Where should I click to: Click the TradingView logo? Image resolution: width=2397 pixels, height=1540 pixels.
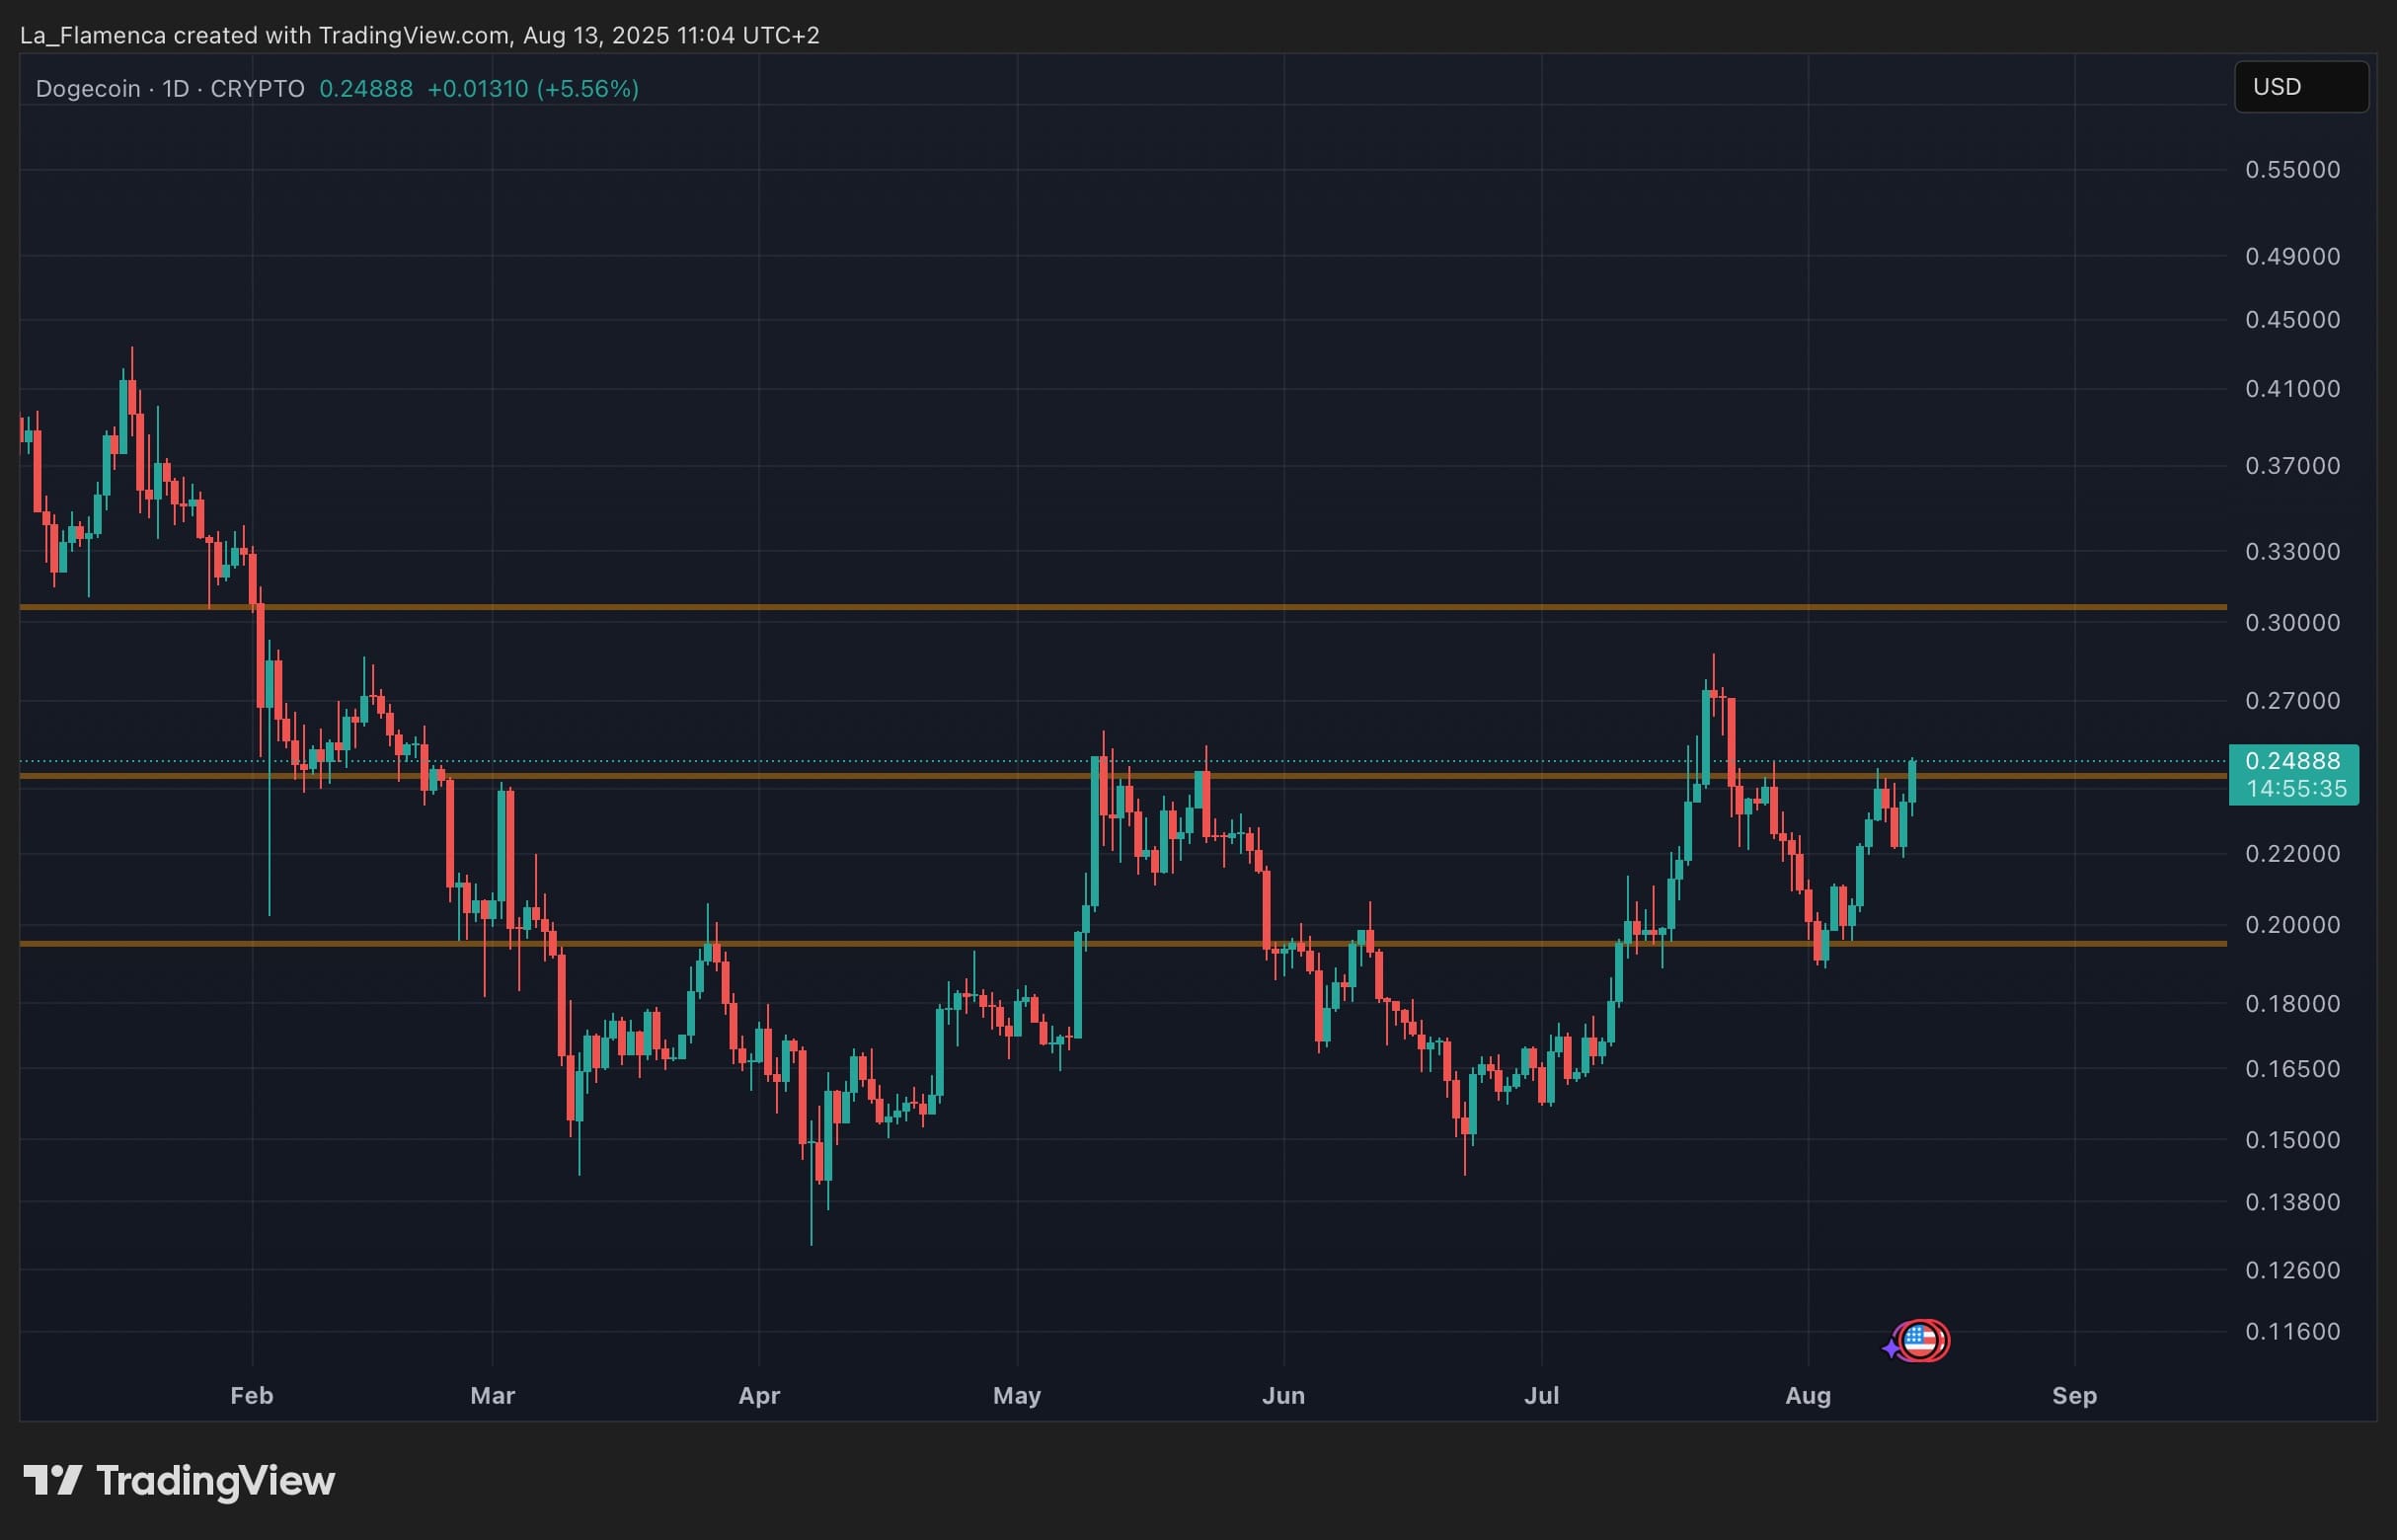pos(179,1480)
